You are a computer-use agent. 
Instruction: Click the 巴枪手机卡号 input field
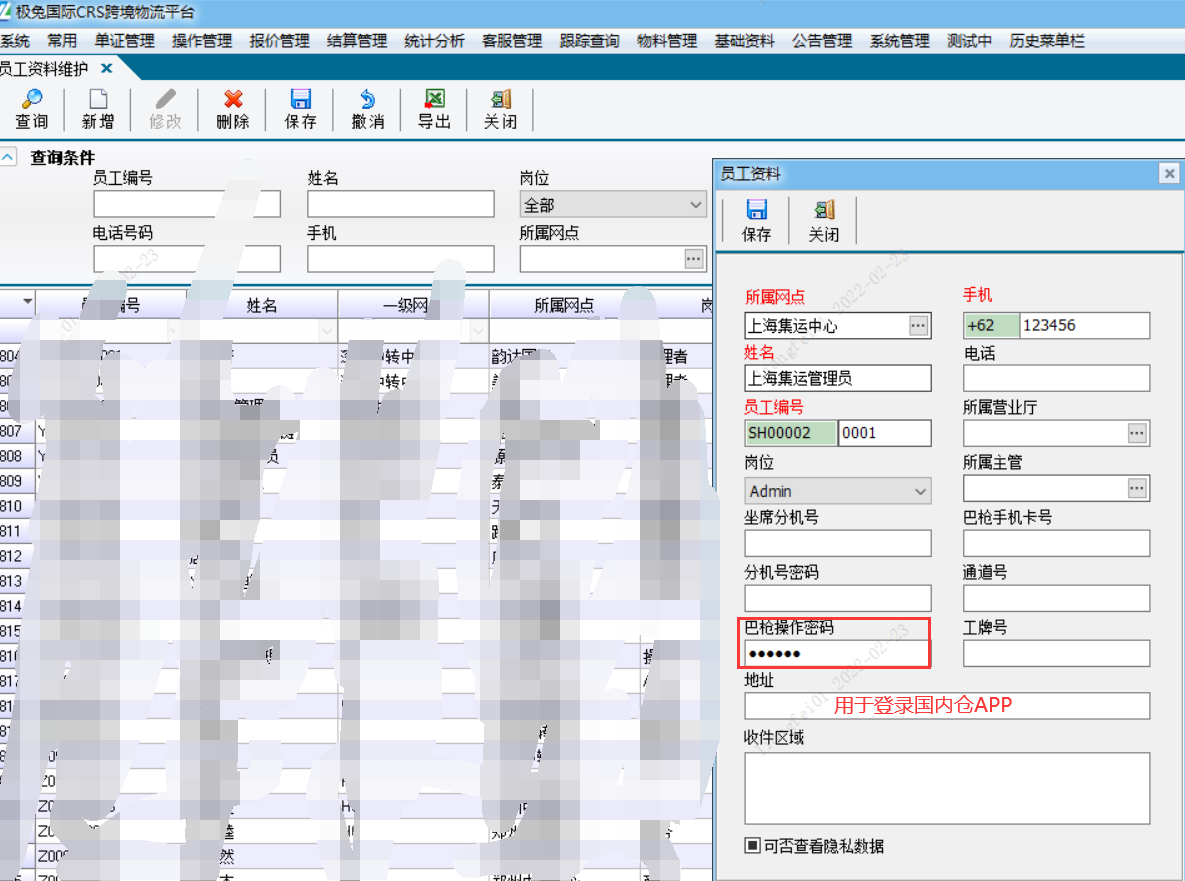coord(1056,543)
